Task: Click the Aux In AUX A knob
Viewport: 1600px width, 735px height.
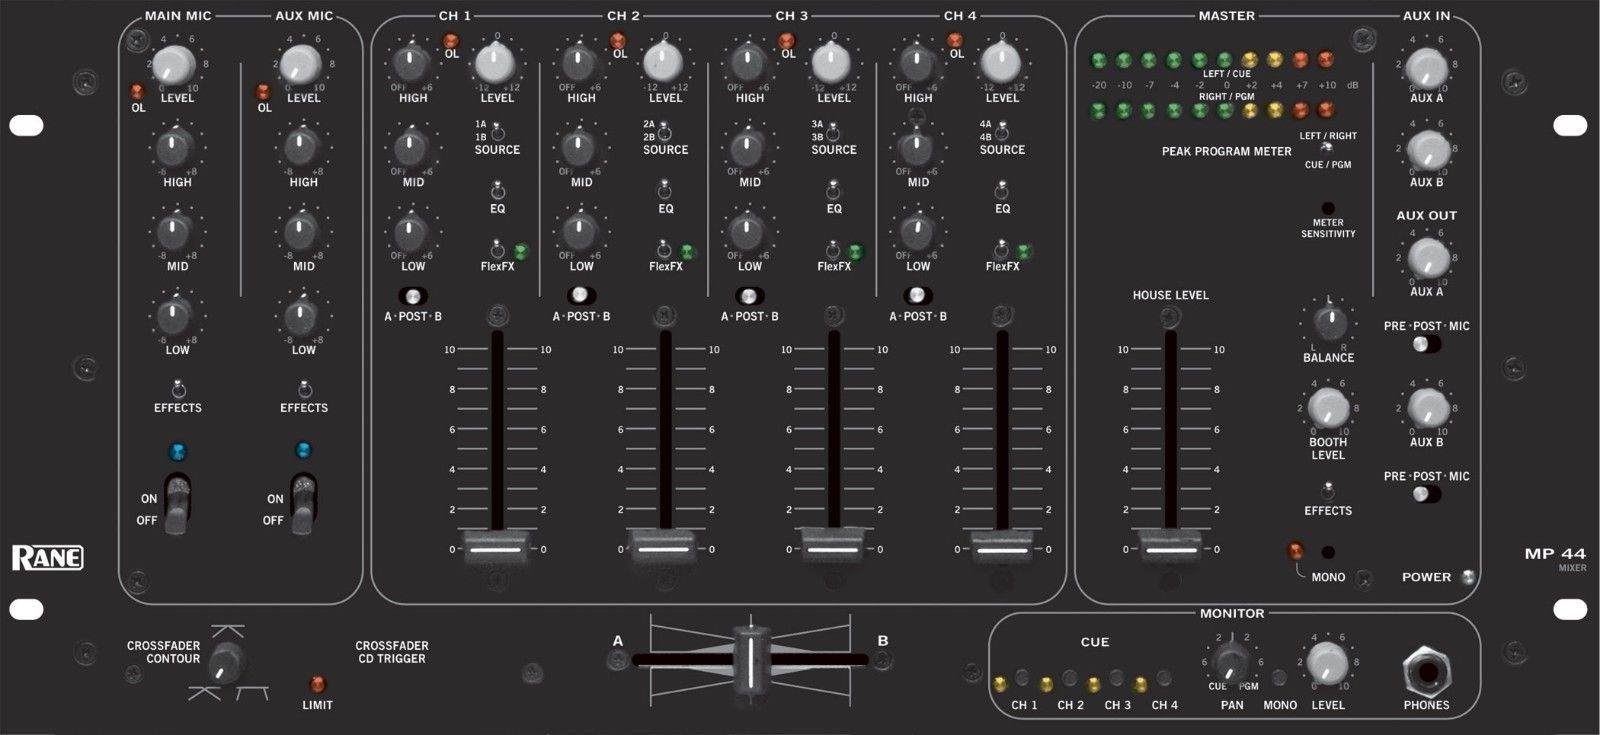Action: tap(1427, 68)
